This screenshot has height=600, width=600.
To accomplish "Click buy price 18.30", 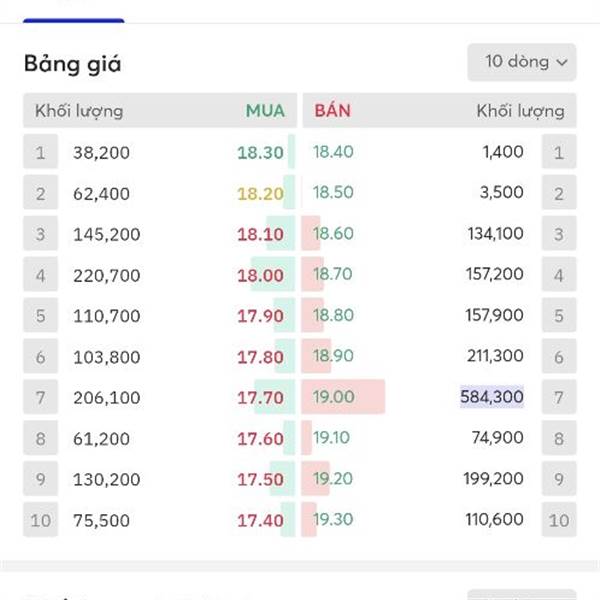I will pos(260,153).
